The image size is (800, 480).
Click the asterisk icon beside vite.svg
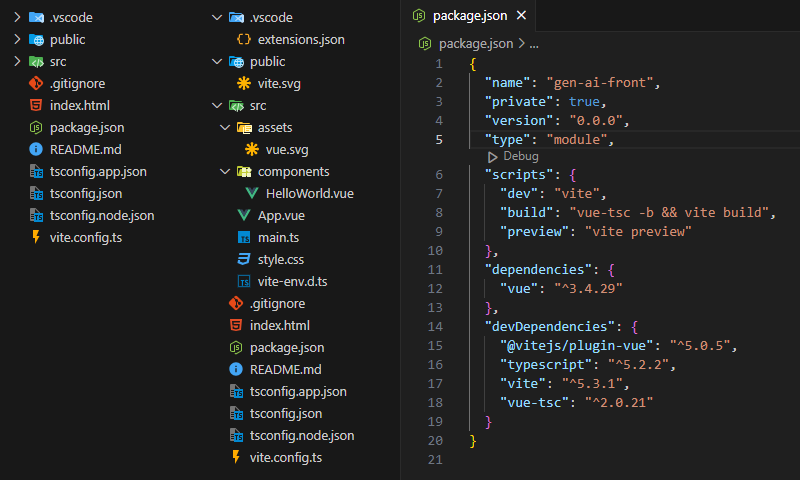click(244, 83)
